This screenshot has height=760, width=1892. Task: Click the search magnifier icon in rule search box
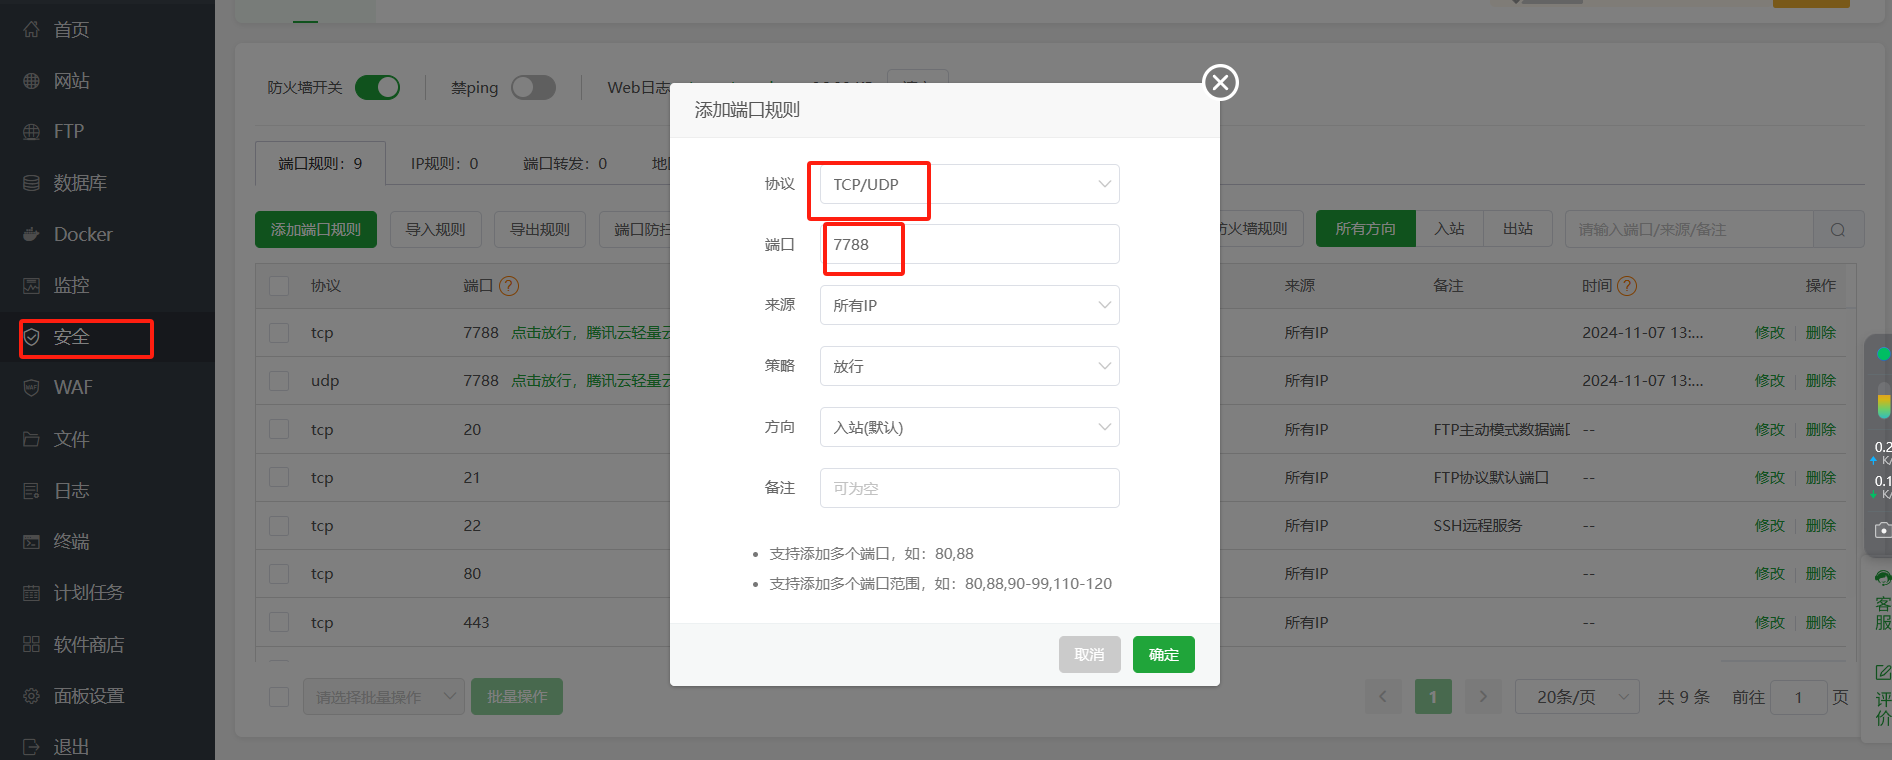point(1838,230)
